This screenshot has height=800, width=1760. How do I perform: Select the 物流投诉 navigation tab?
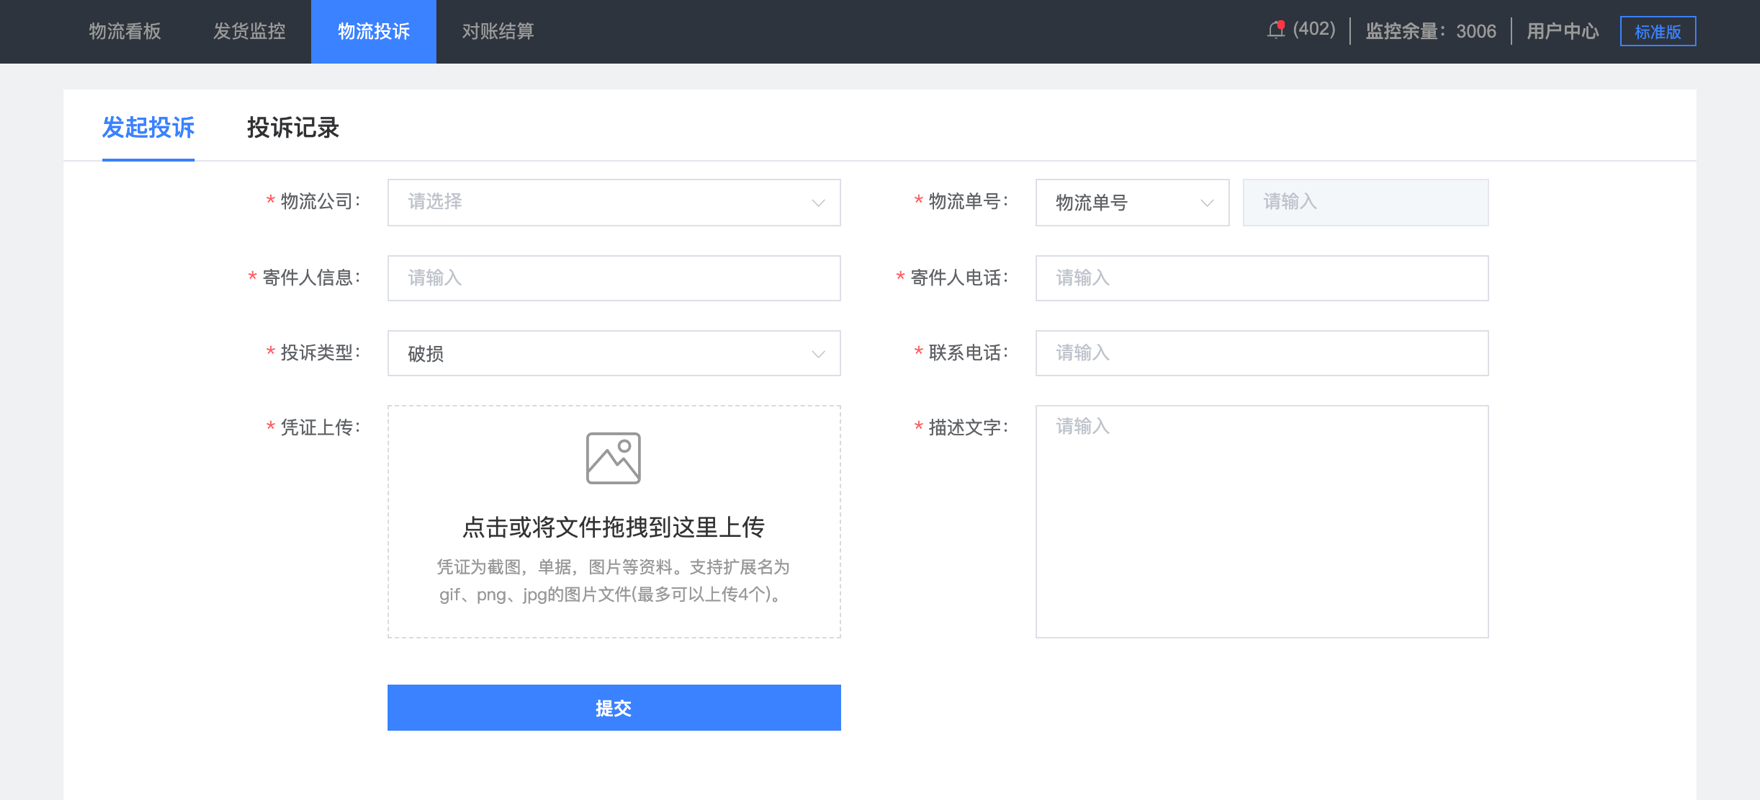pyautogui.click(x=373, y=32)
